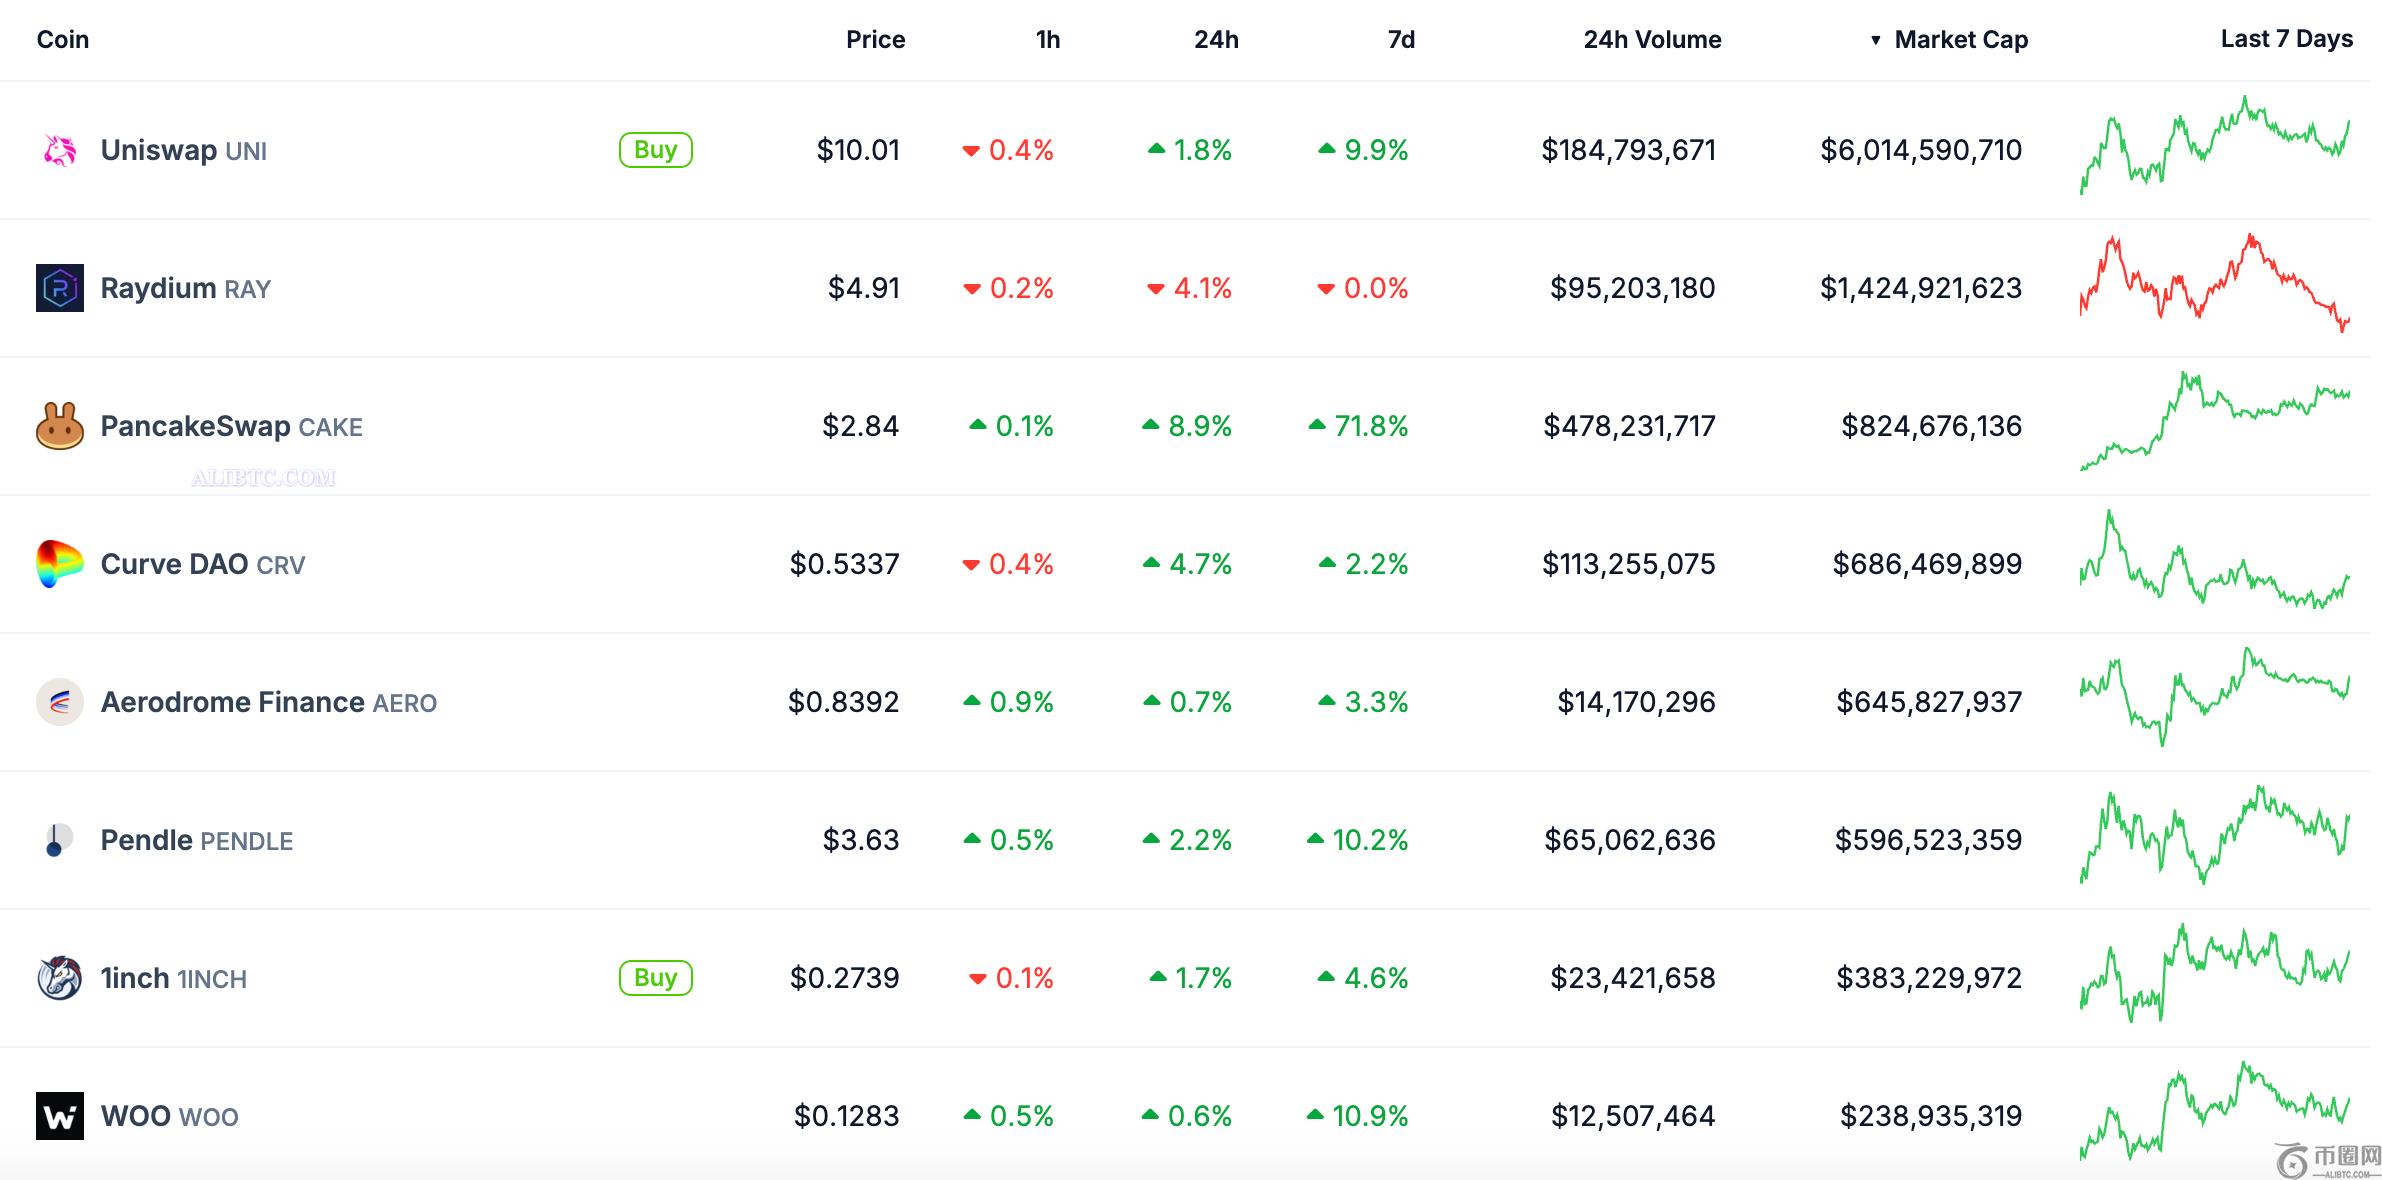This screenshot has width=2382, height=1180.
Task: Click the 1inch unicorn logo icon
Action: 59,978
